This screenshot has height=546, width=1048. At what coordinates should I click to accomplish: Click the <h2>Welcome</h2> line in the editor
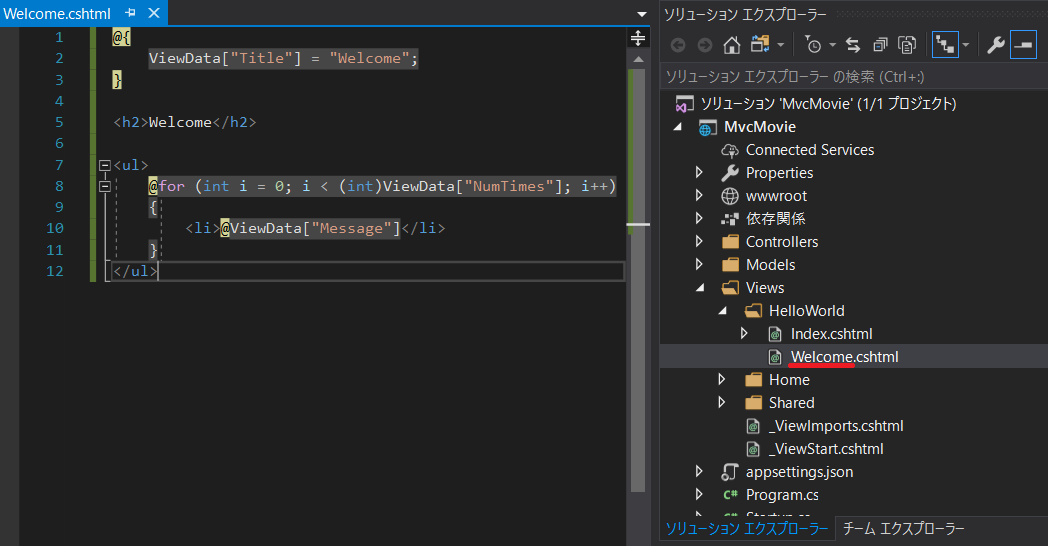pos(185,122)
